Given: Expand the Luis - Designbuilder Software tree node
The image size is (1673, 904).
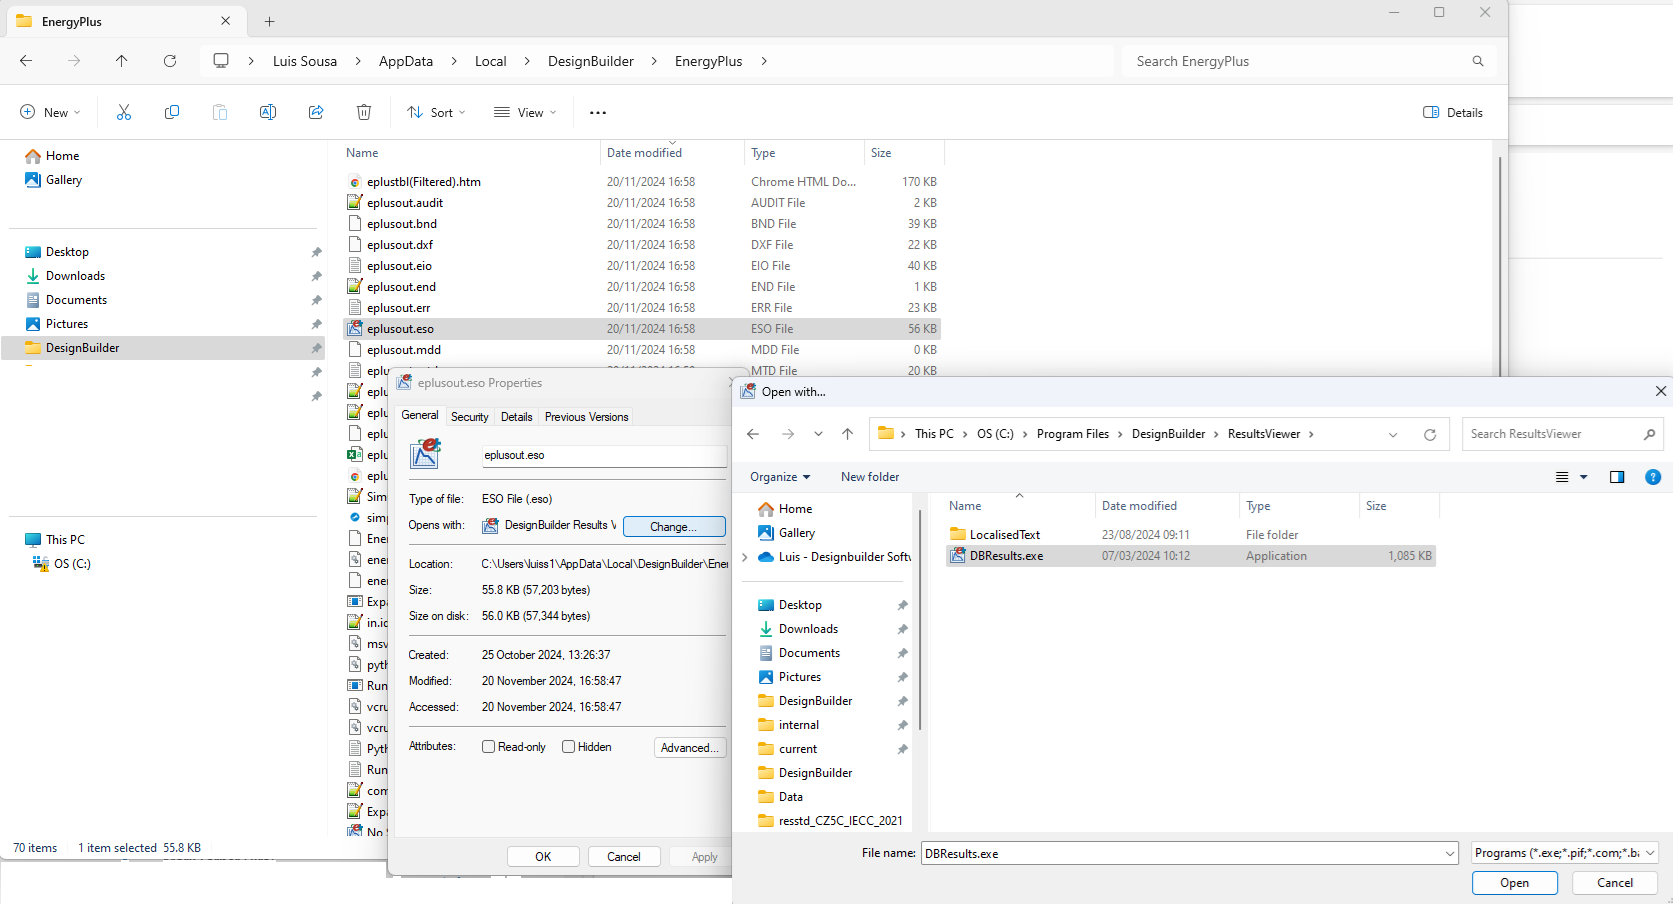Looking at the screenshot, I should coord(745,557).
